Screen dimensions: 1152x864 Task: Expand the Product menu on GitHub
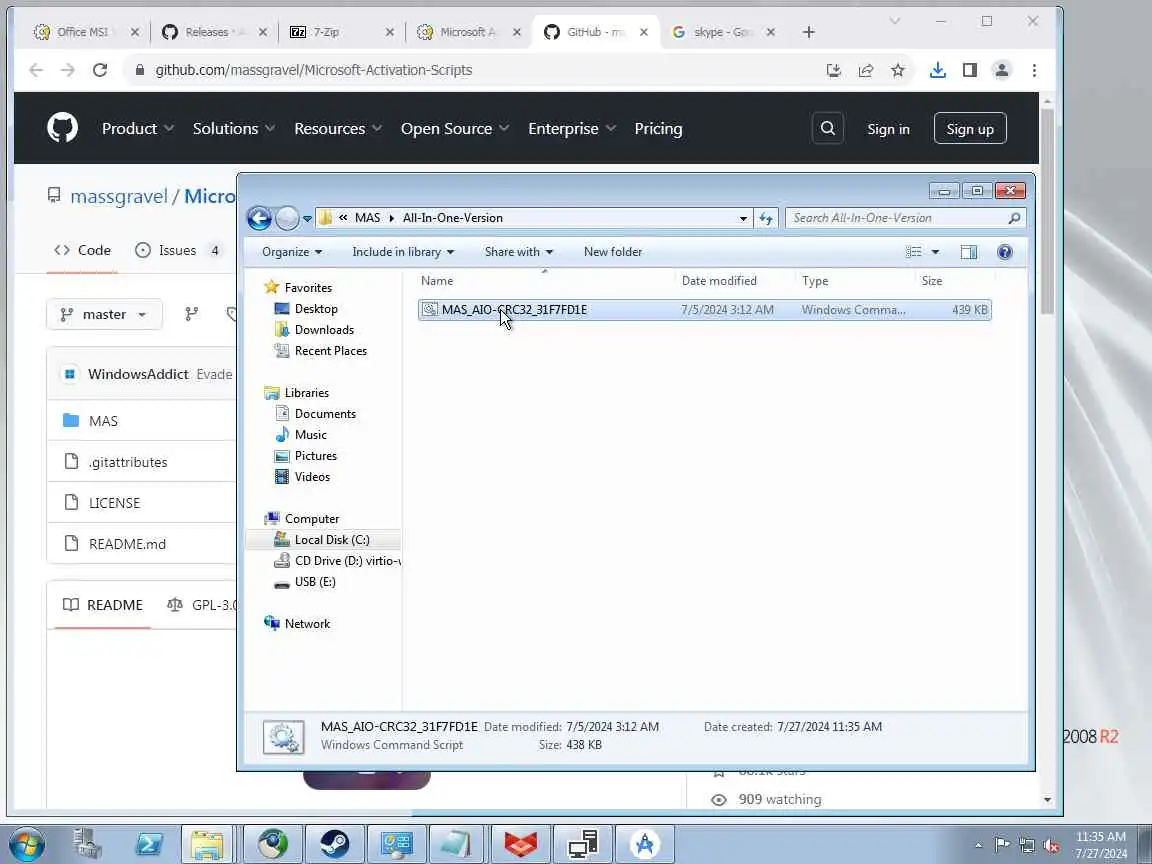pos(137,129)
